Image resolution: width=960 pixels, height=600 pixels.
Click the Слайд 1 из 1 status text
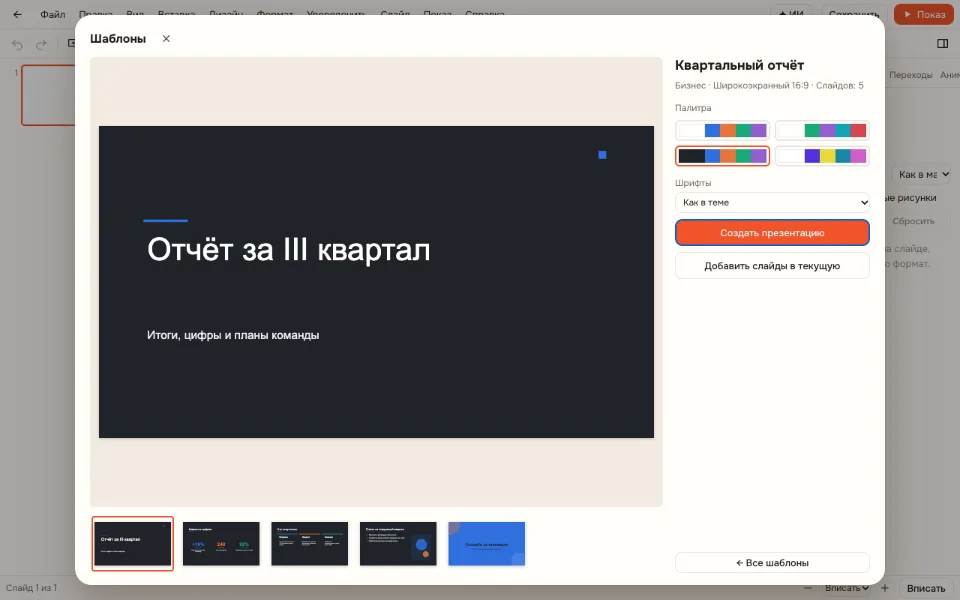(31, 588)
